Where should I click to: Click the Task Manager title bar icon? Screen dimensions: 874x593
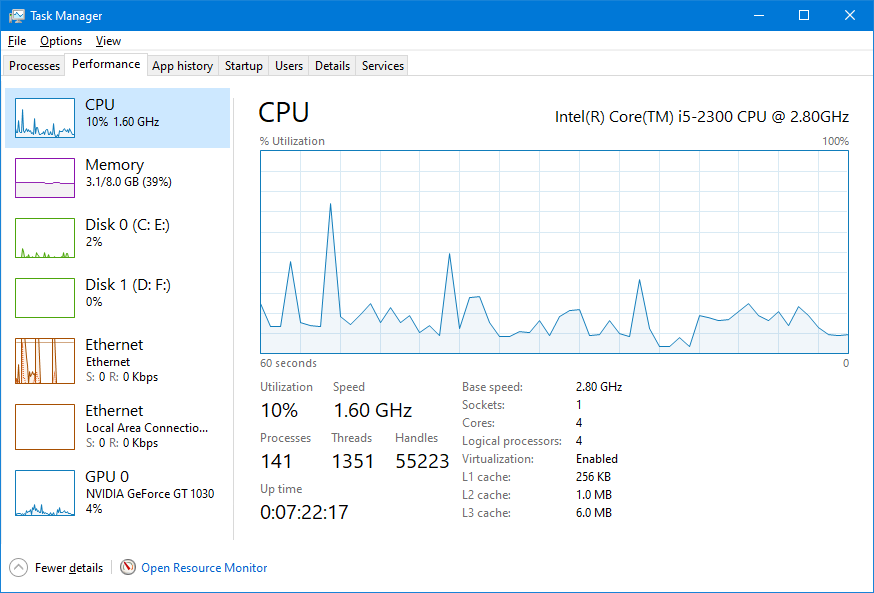(17, 16)
